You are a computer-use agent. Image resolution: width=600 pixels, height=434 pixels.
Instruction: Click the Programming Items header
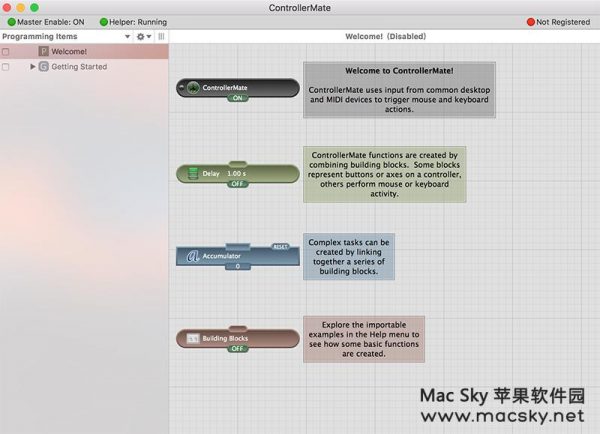coord(40,36)
